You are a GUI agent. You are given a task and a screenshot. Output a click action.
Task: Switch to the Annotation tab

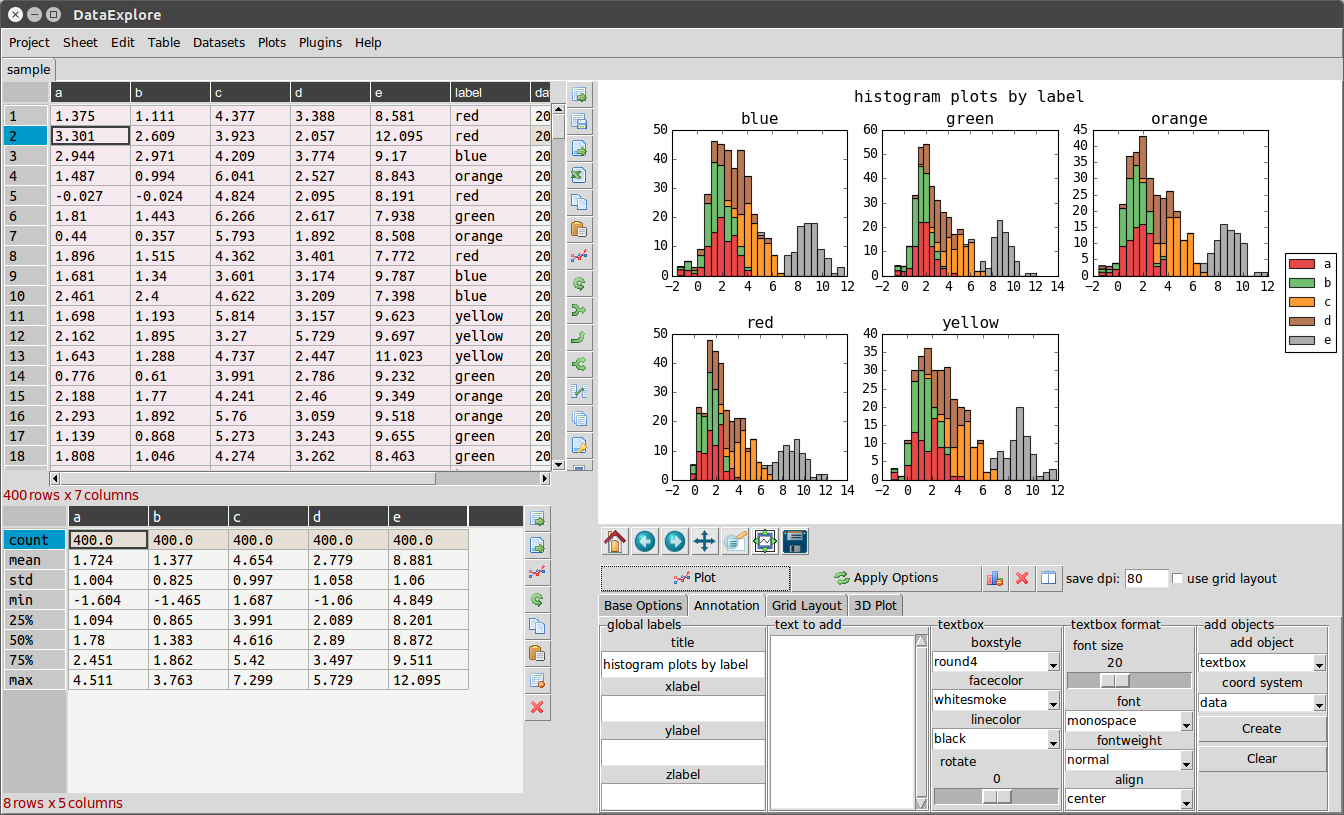click(727, 605)
